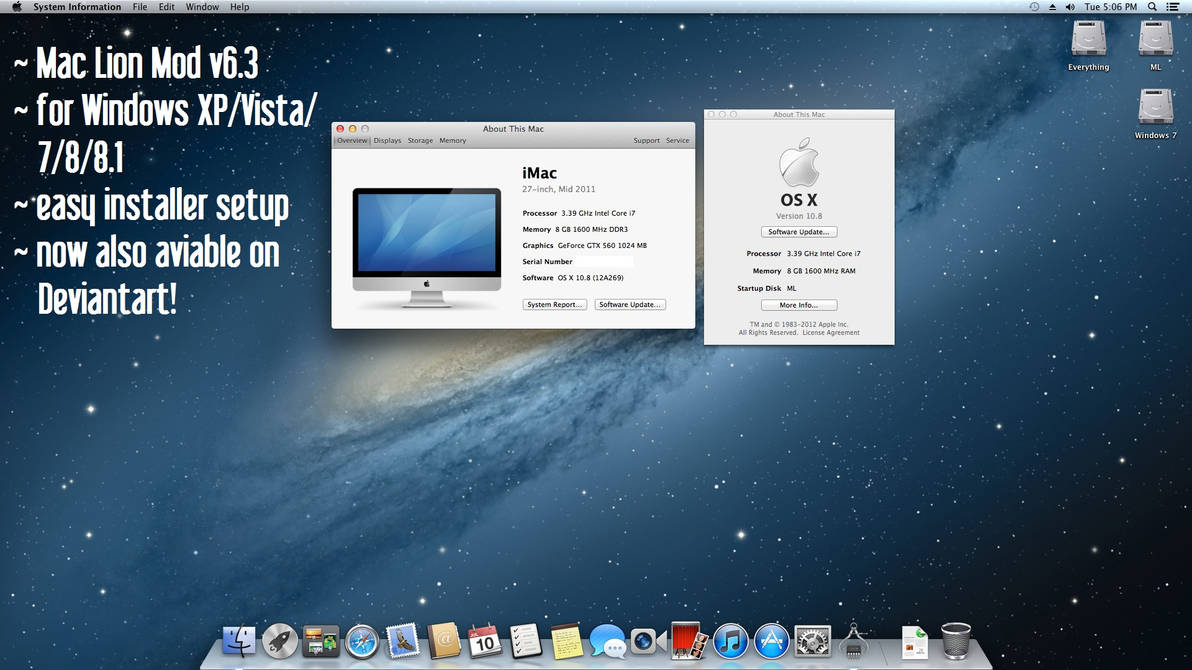The height and width of the screenshot is (670, 1192).
Task: Open the System Information app menu
Action: pos(77,7)
